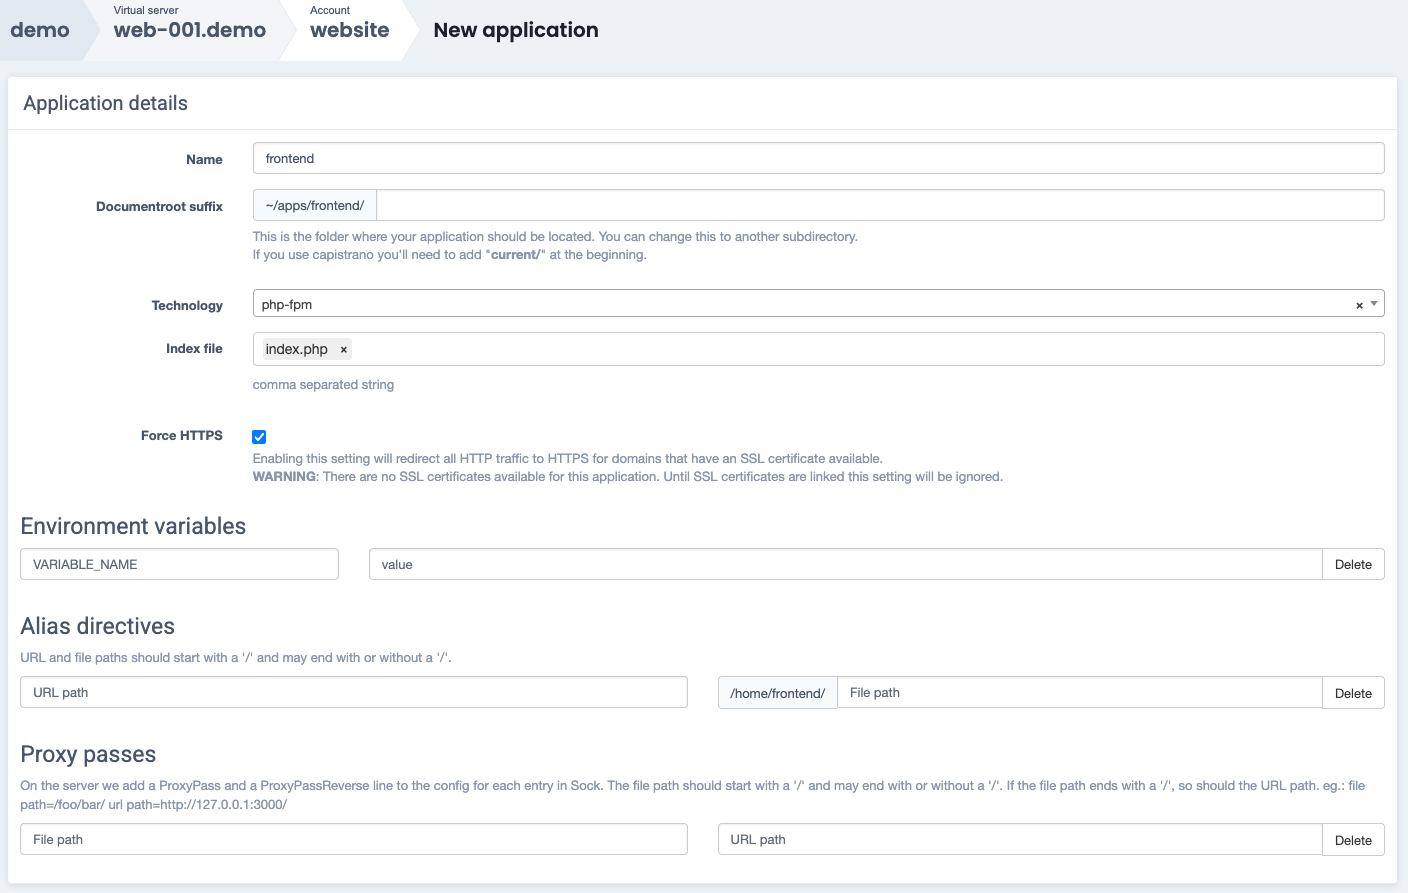Remove the index.php tag with its x
This screenshot has width=1408, height=893.
pyautogui.click(x=343, y=350)
